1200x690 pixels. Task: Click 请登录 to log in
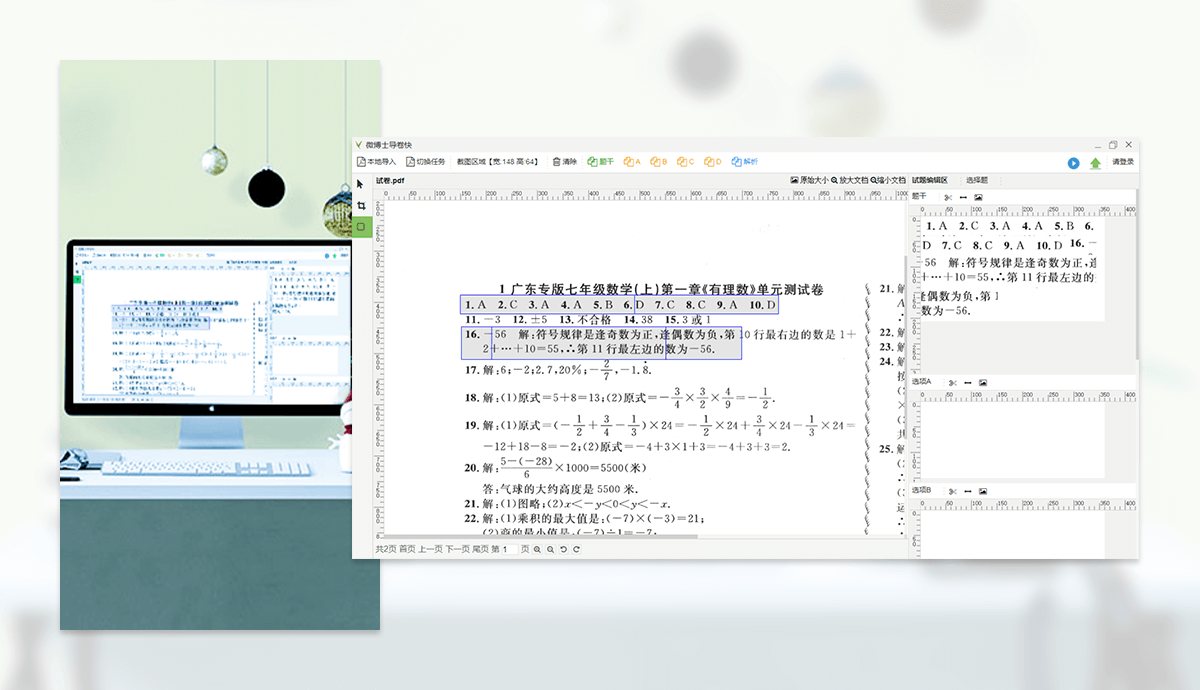click(x=1123, y=162)
